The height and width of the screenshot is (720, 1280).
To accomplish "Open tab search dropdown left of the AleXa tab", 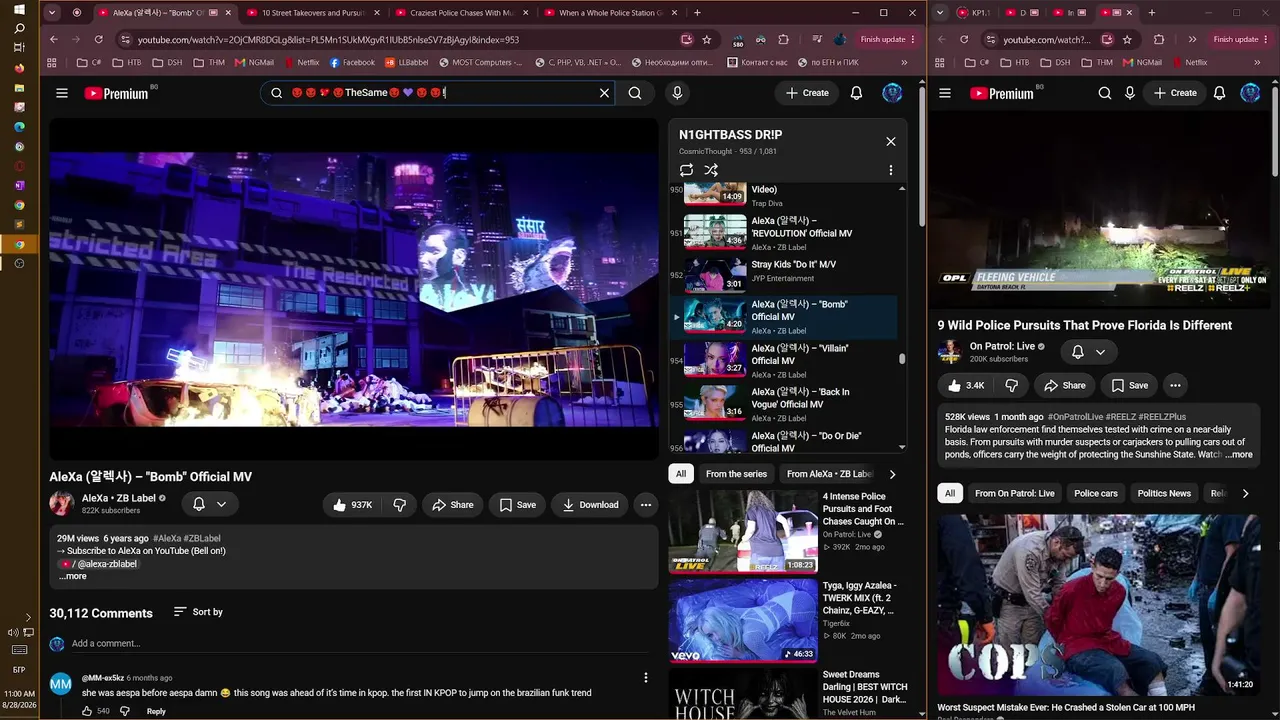I will [52, 13].
